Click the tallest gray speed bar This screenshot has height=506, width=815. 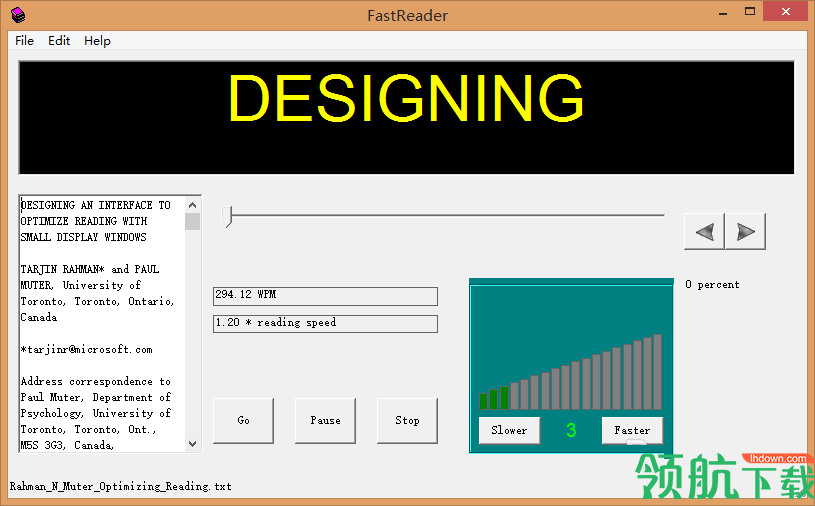pyautogui.click(x=658, y=371)
